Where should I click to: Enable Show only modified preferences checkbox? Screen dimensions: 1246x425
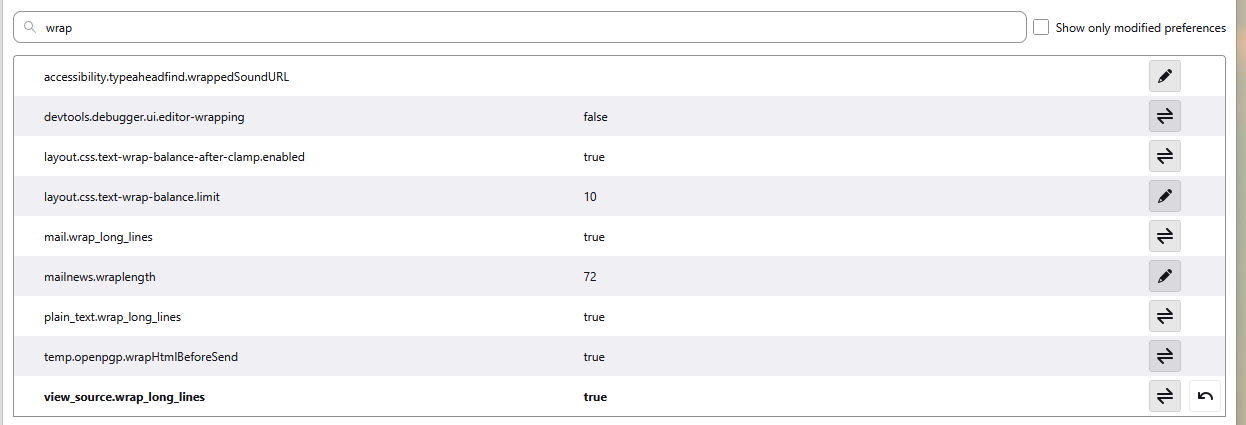(x=1041, y=28)
